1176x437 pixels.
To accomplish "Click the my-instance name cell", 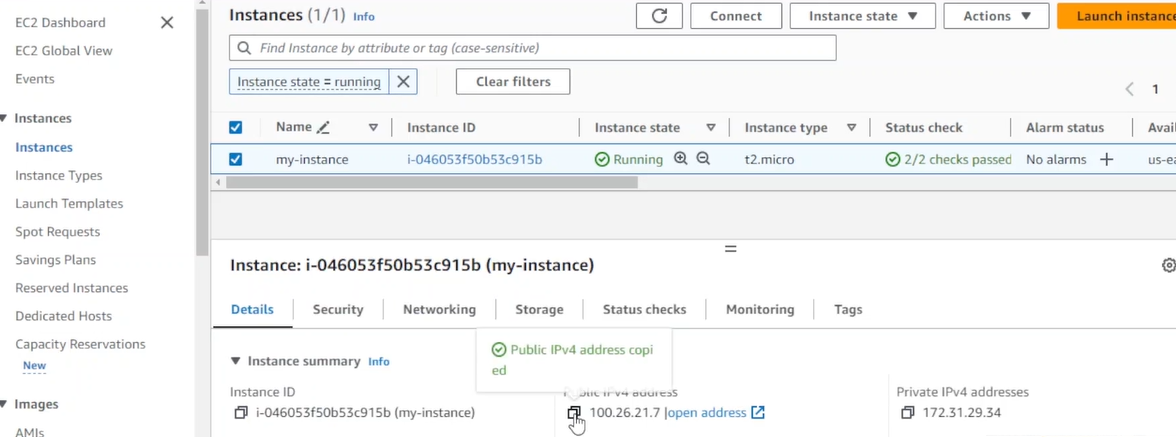I will pos(312,160).
